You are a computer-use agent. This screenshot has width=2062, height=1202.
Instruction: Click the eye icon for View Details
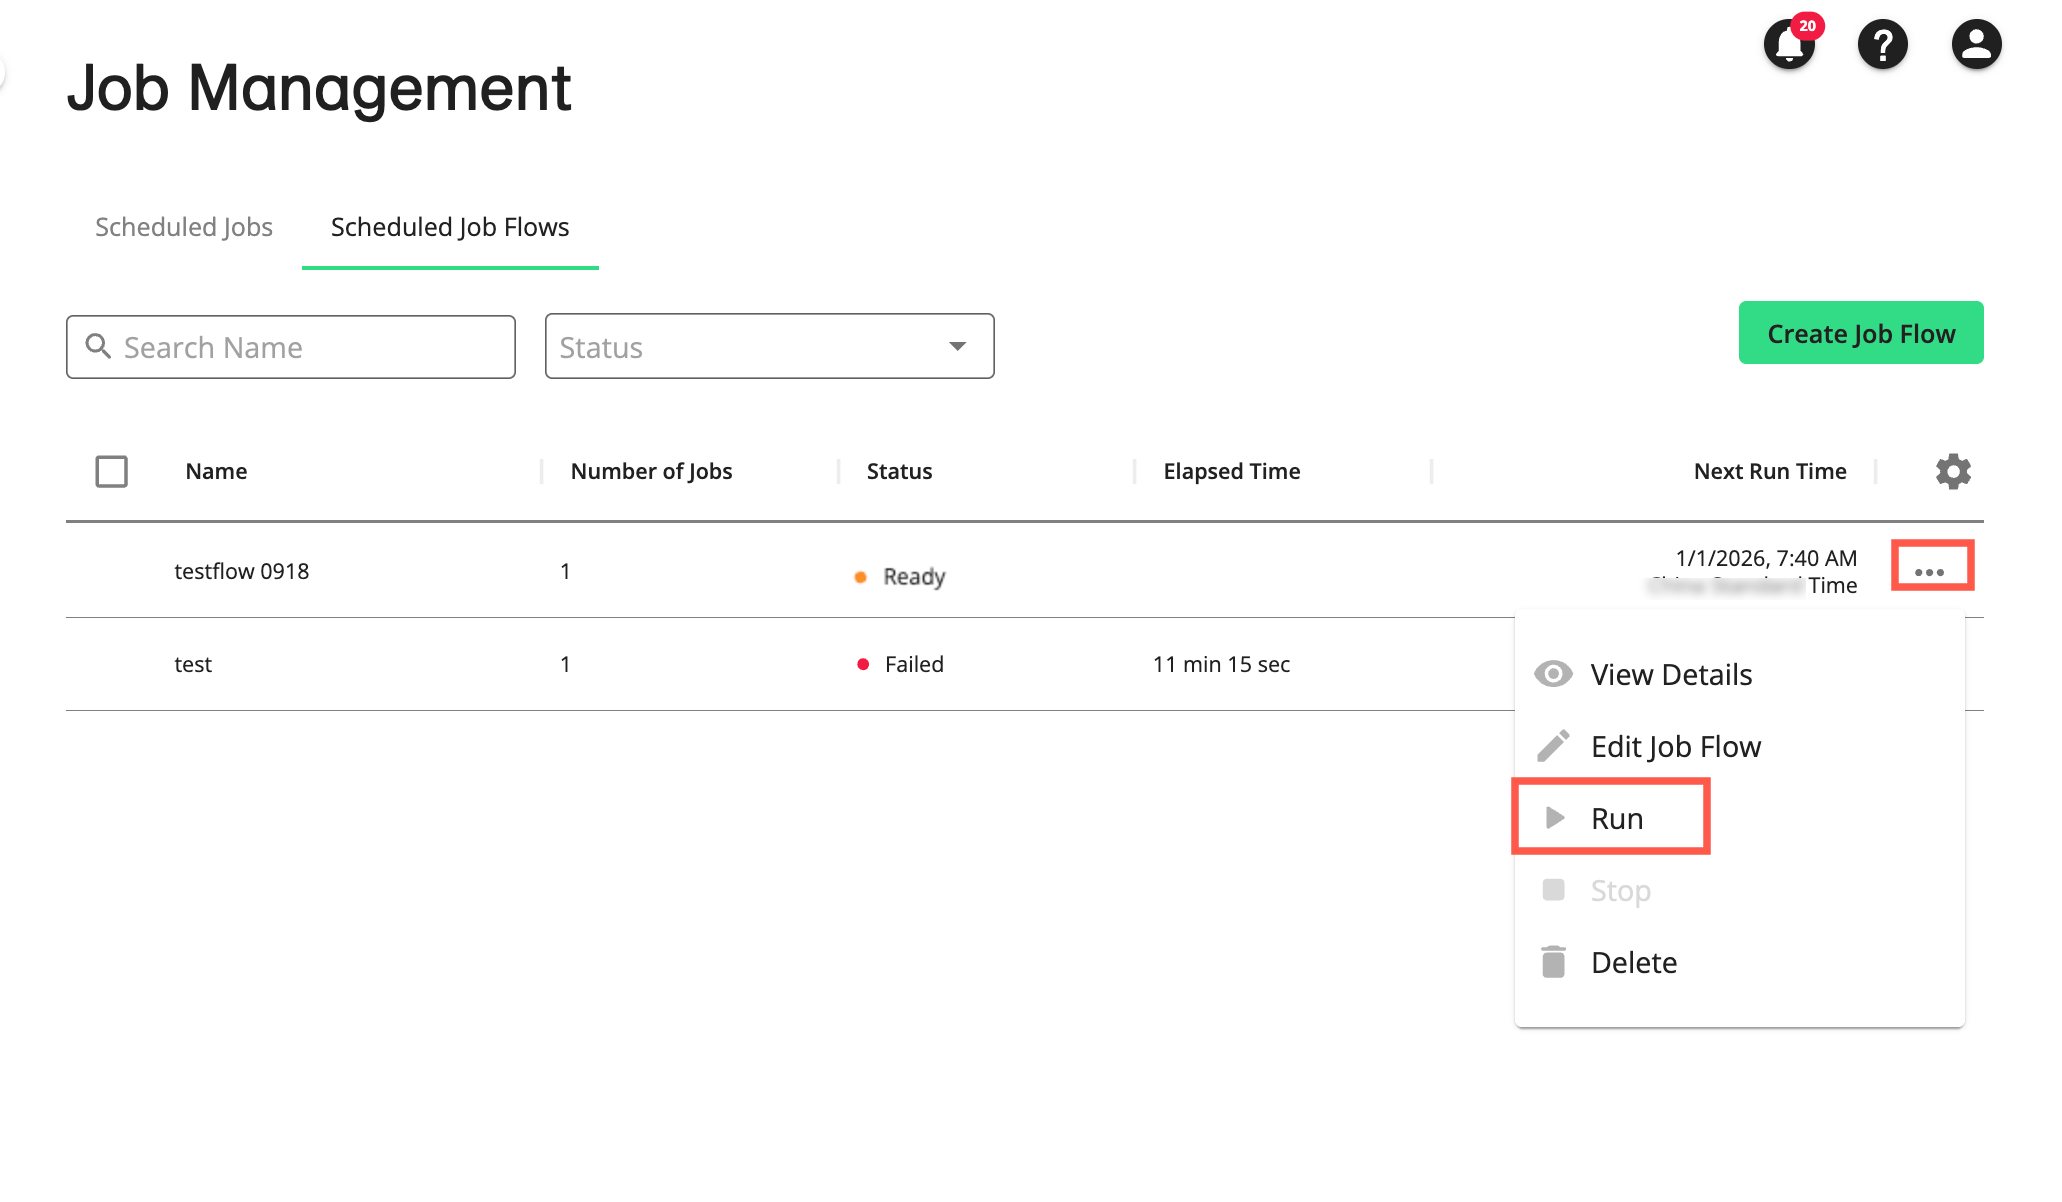(1553, 674)
